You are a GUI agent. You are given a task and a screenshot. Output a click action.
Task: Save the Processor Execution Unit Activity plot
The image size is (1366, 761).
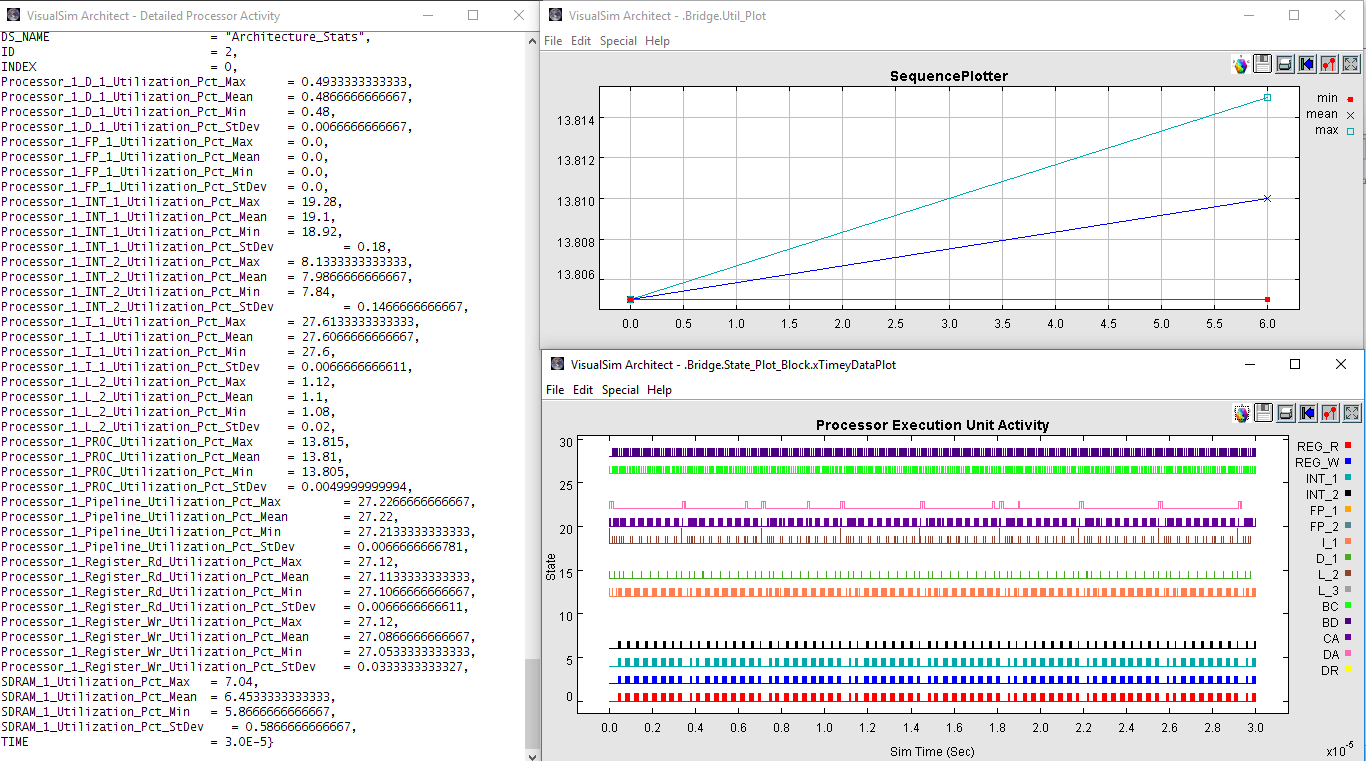[x=1263, y=413]
